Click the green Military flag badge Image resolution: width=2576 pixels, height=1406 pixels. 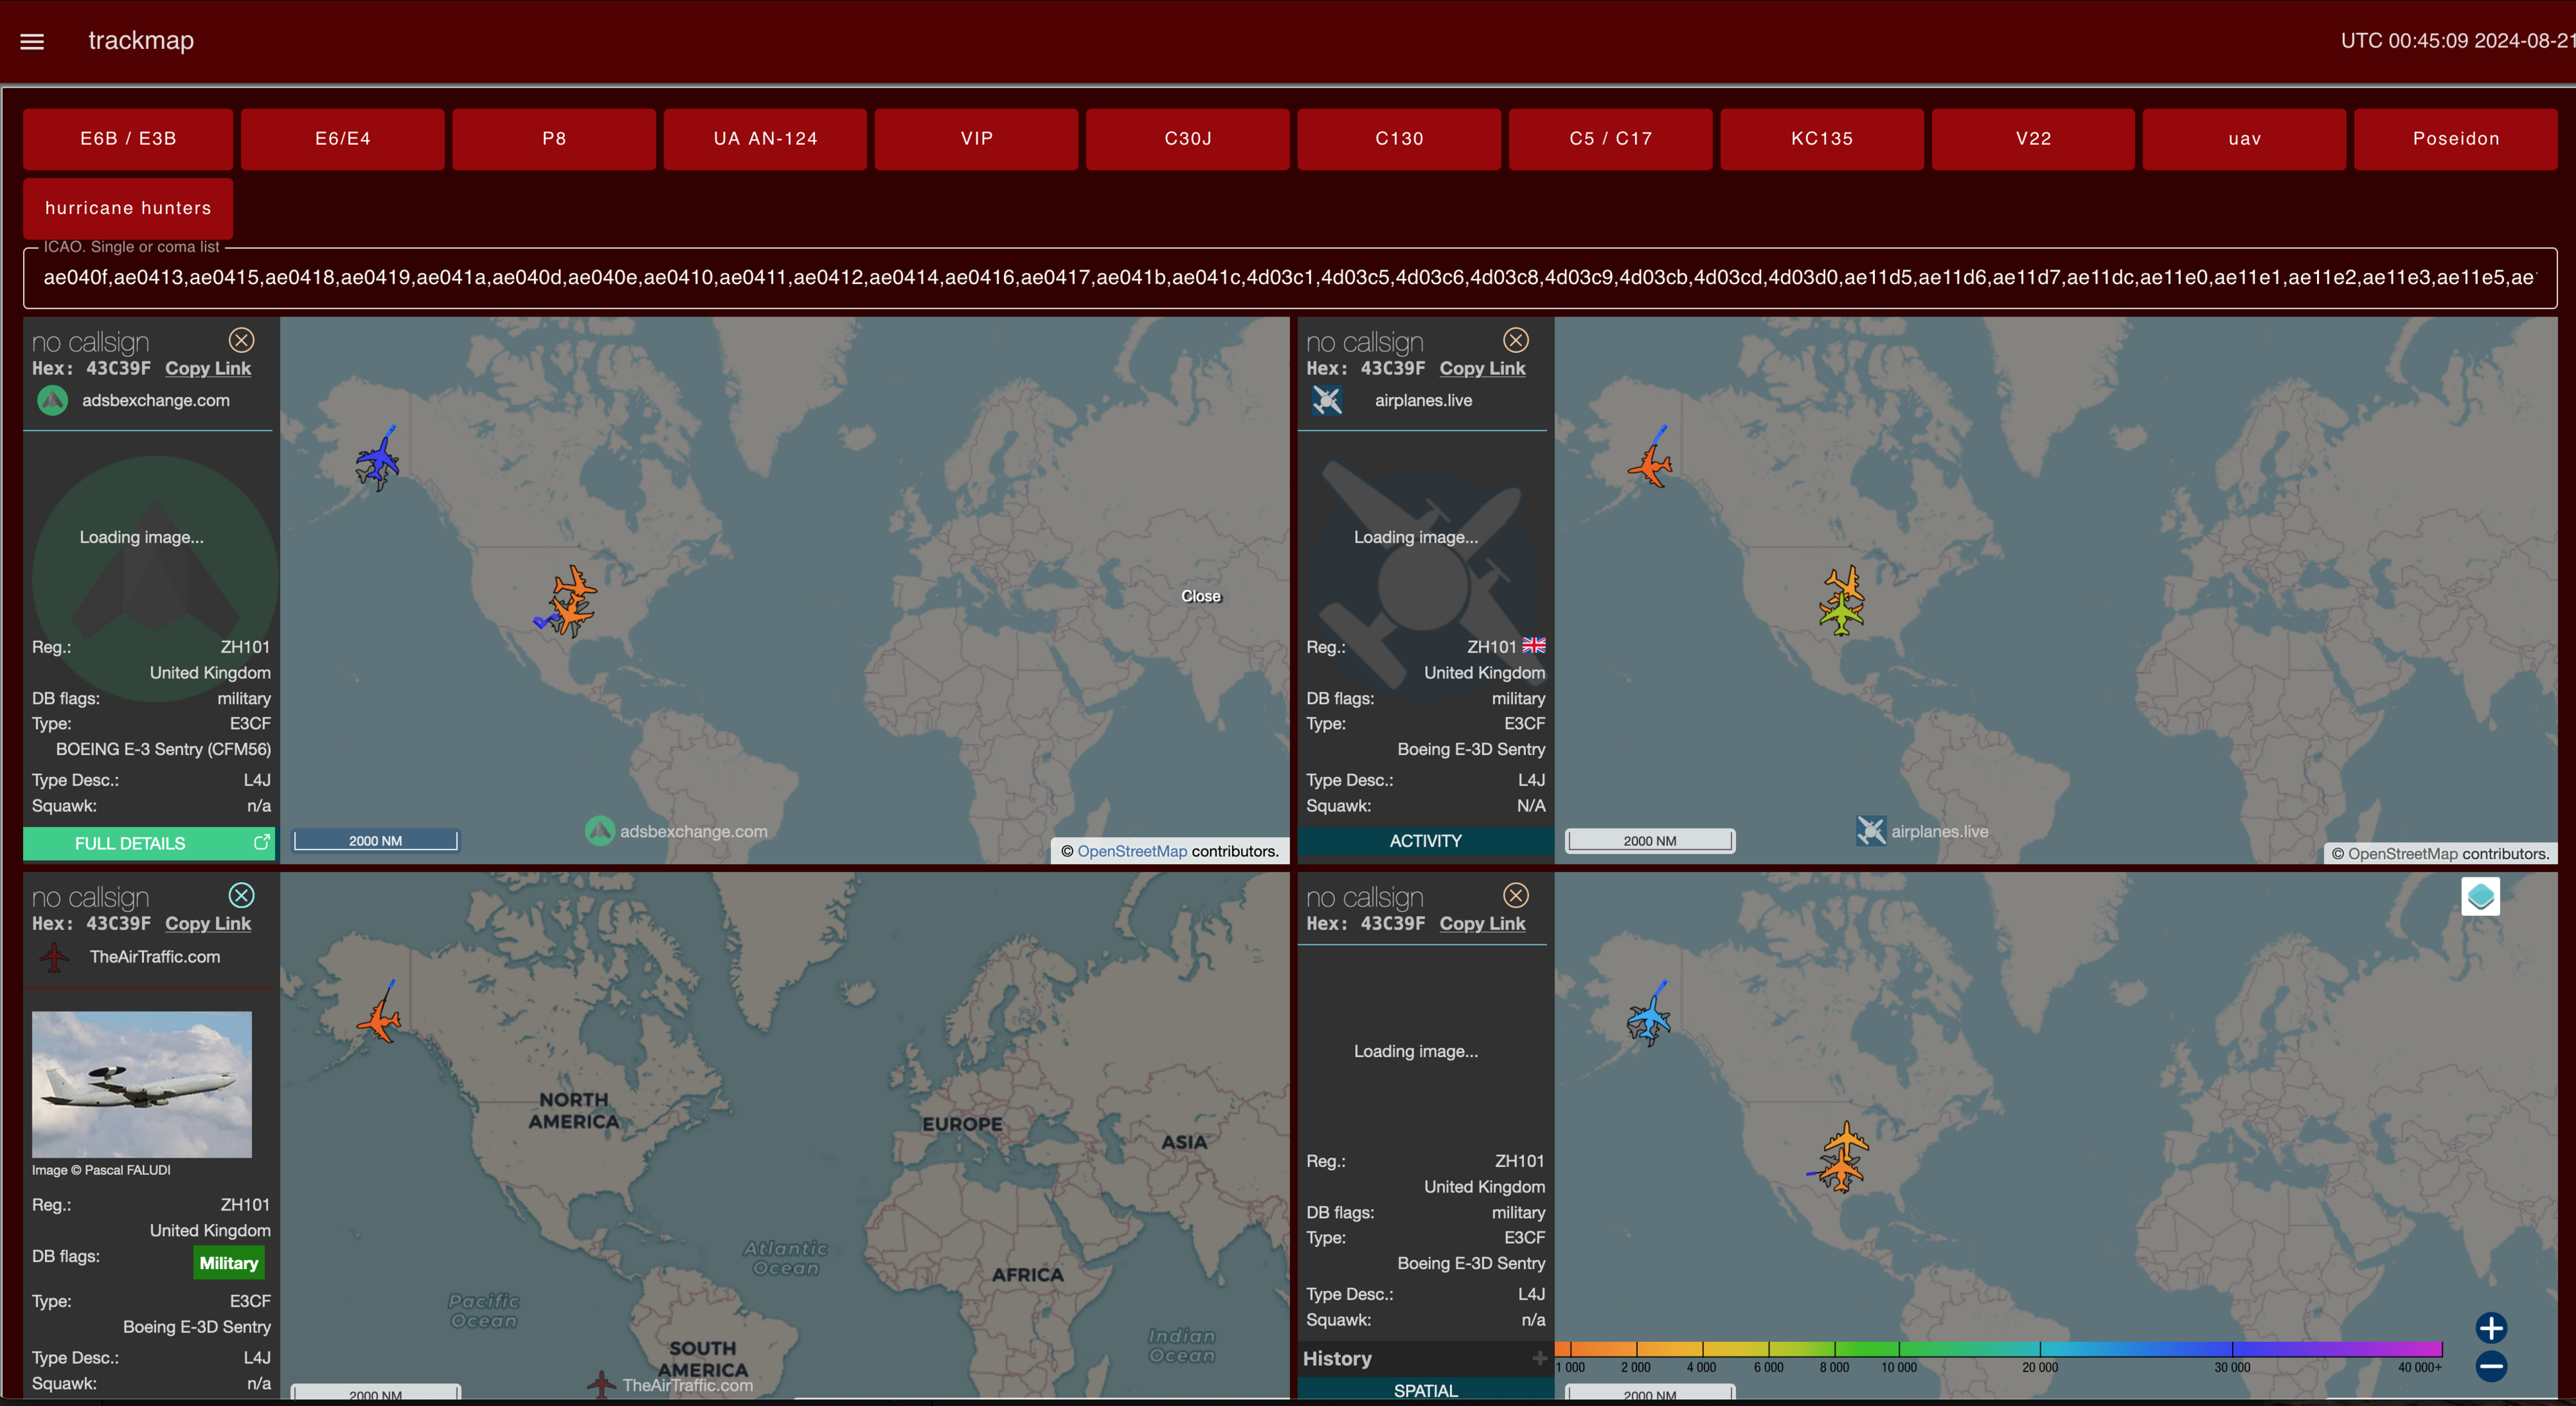229,1263
